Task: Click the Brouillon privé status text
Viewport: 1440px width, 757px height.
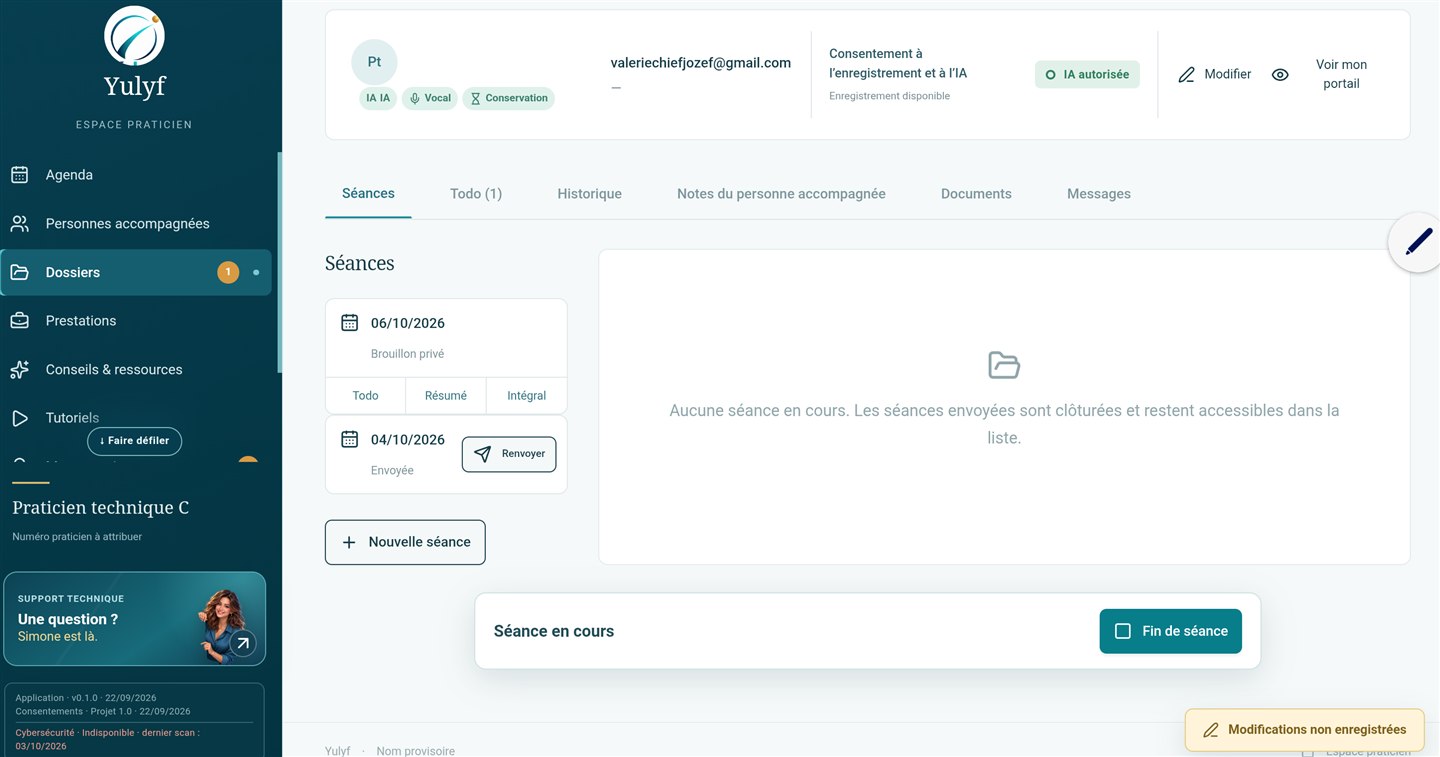Action: 407,354
